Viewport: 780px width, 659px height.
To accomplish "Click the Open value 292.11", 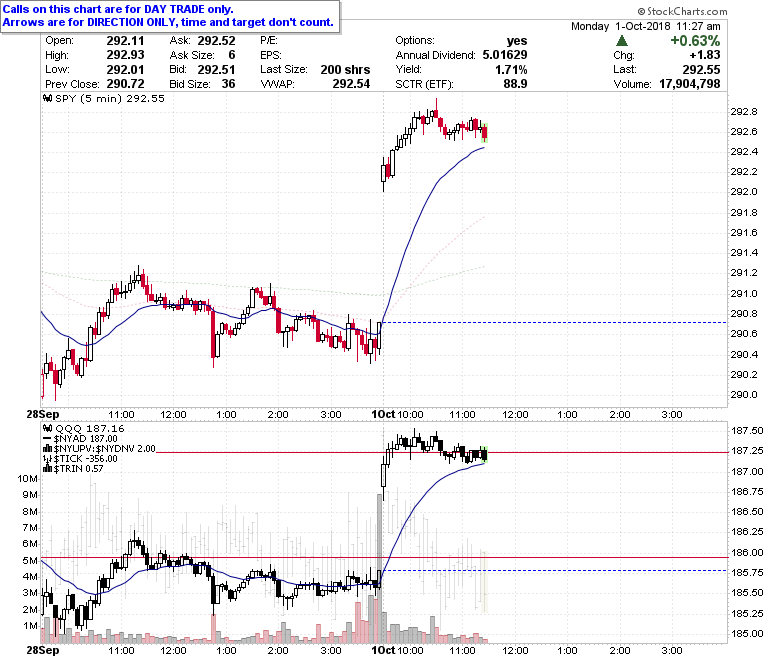I will pyautogui.click(x=125, y=41).
